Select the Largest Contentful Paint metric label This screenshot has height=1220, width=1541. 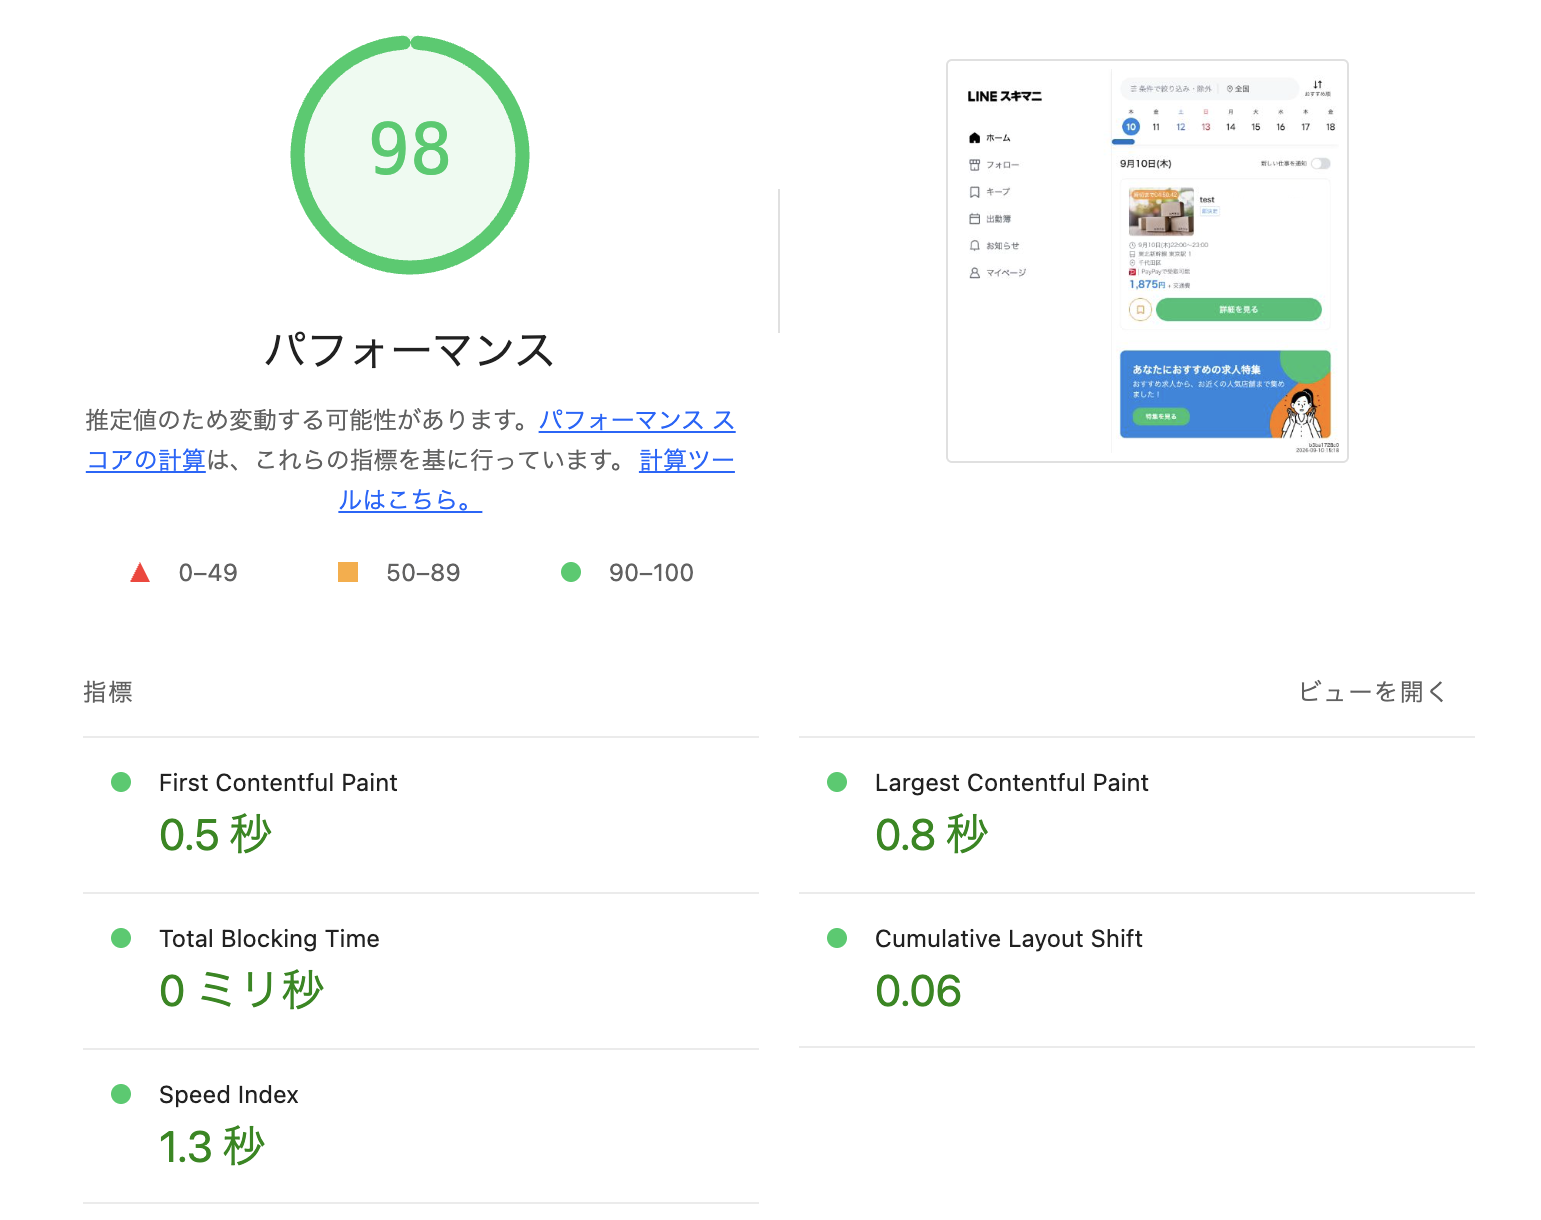1012,783
